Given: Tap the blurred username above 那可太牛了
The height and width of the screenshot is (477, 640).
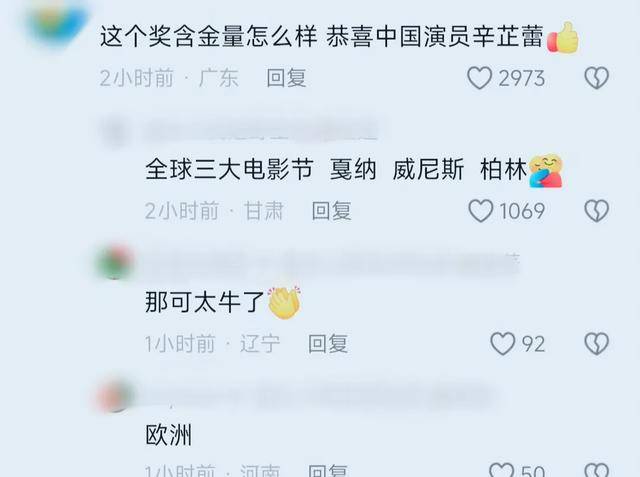Looking at the screenshot, I should coord(331,264).
